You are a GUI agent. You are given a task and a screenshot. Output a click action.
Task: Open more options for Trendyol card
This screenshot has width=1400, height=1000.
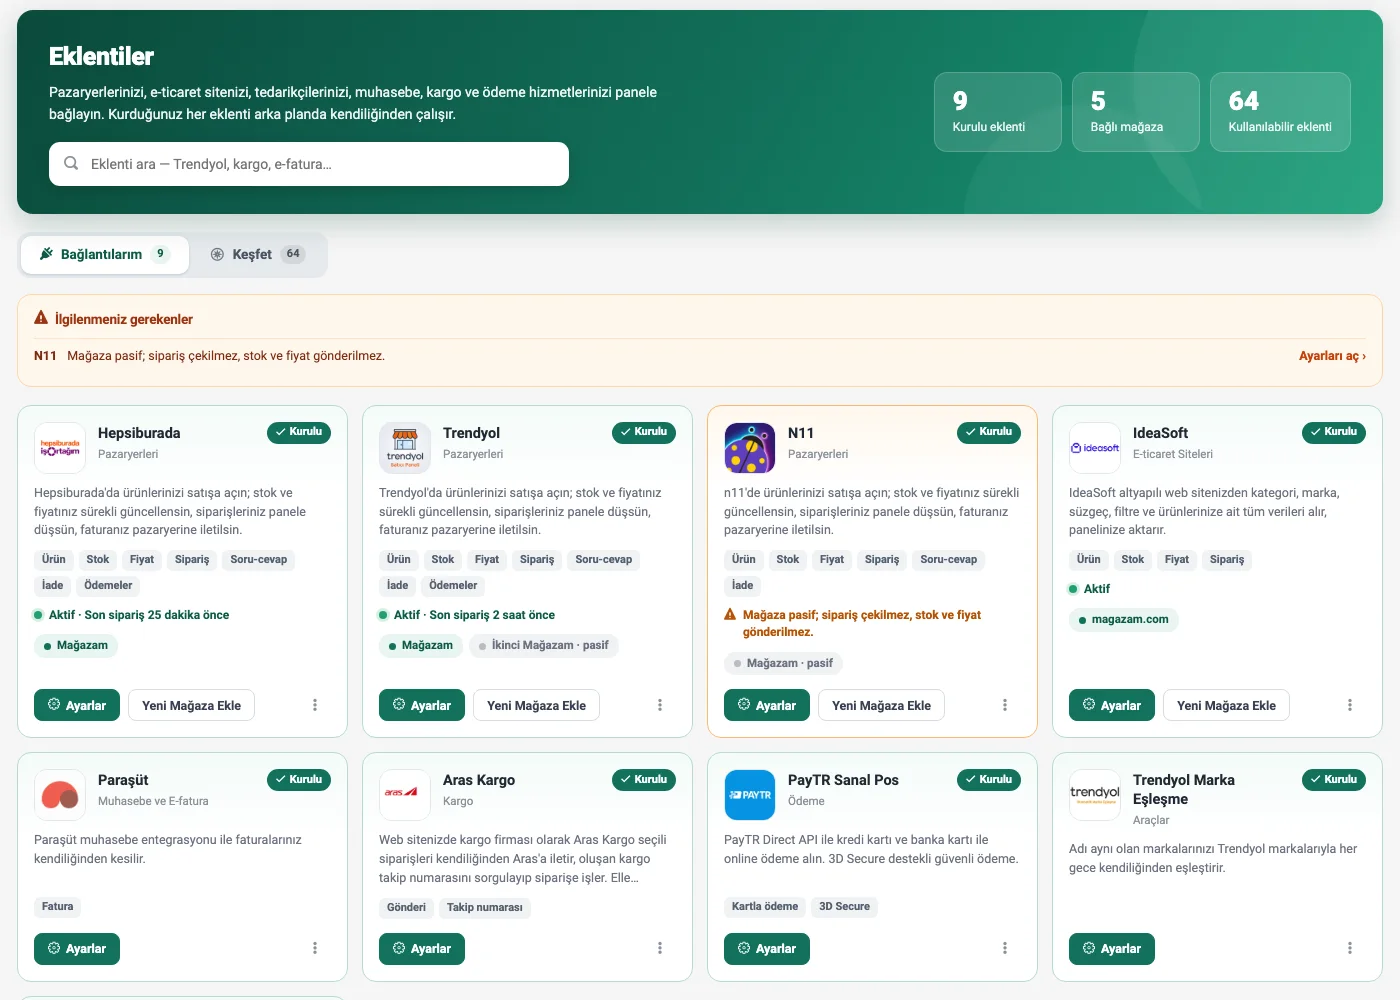(660, 705)
